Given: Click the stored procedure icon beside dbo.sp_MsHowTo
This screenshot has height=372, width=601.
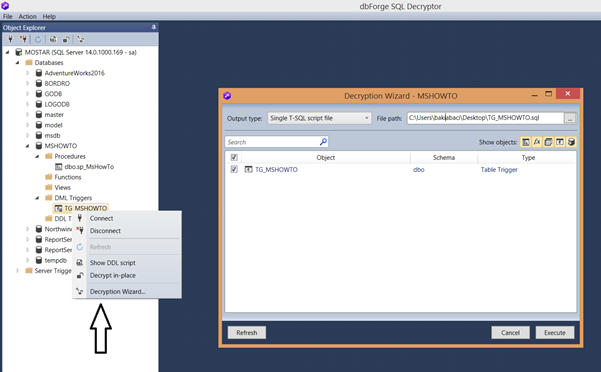Looking at the screenshot, I should (59, 167).
